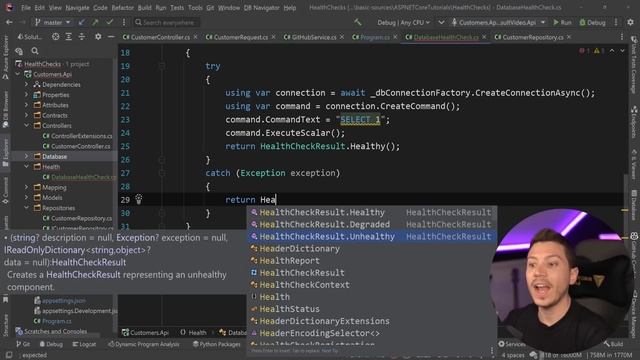Open Solution explorer options gear

(x=98, y=37)
